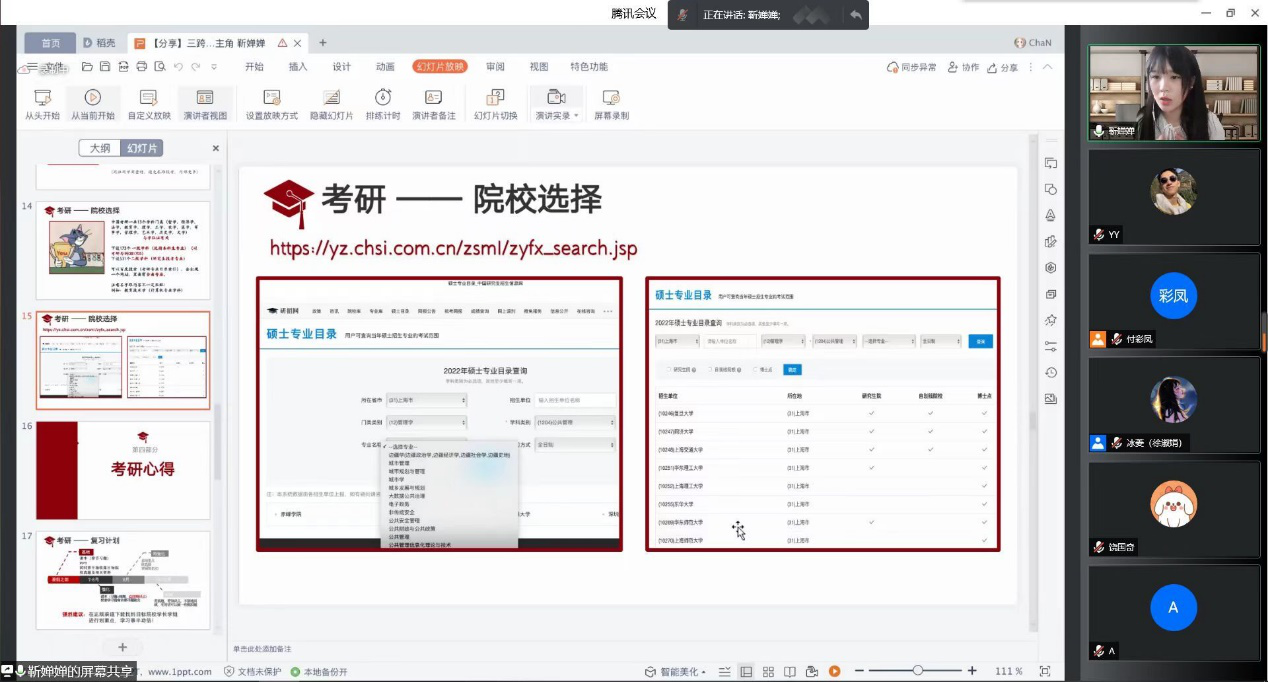1268x682 pixels.
Task: Open 排练计时 rehearsal timer
Action: (x=382, y=98)
